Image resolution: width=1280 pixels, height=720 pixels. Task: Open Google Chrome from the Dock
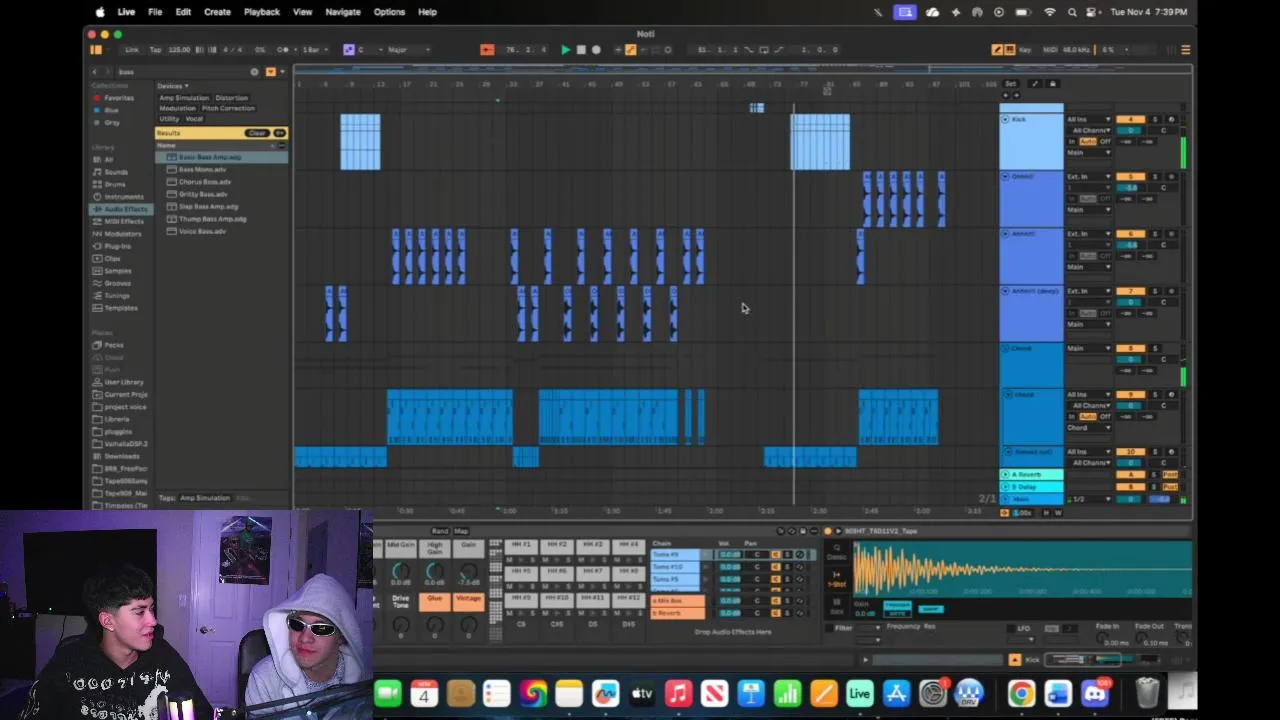tap(1021, 693)
